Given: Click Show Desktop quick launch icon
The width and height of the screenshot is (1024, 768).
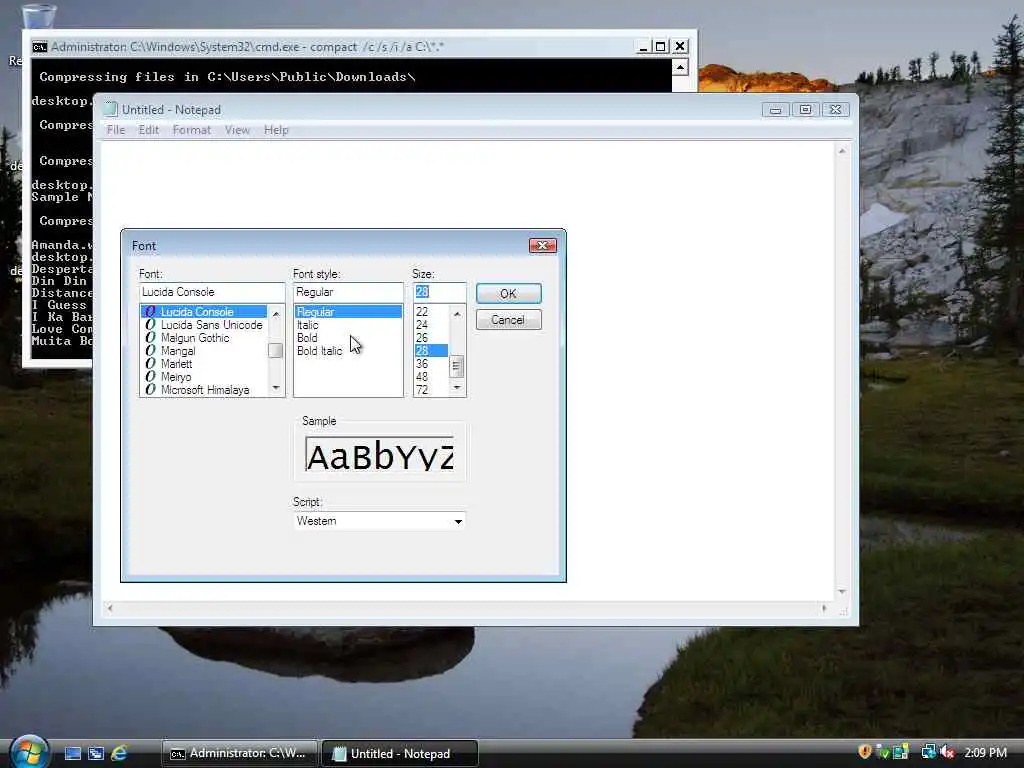Looking at the screenshot, I should pyautogui.click(x=72, y=753).
